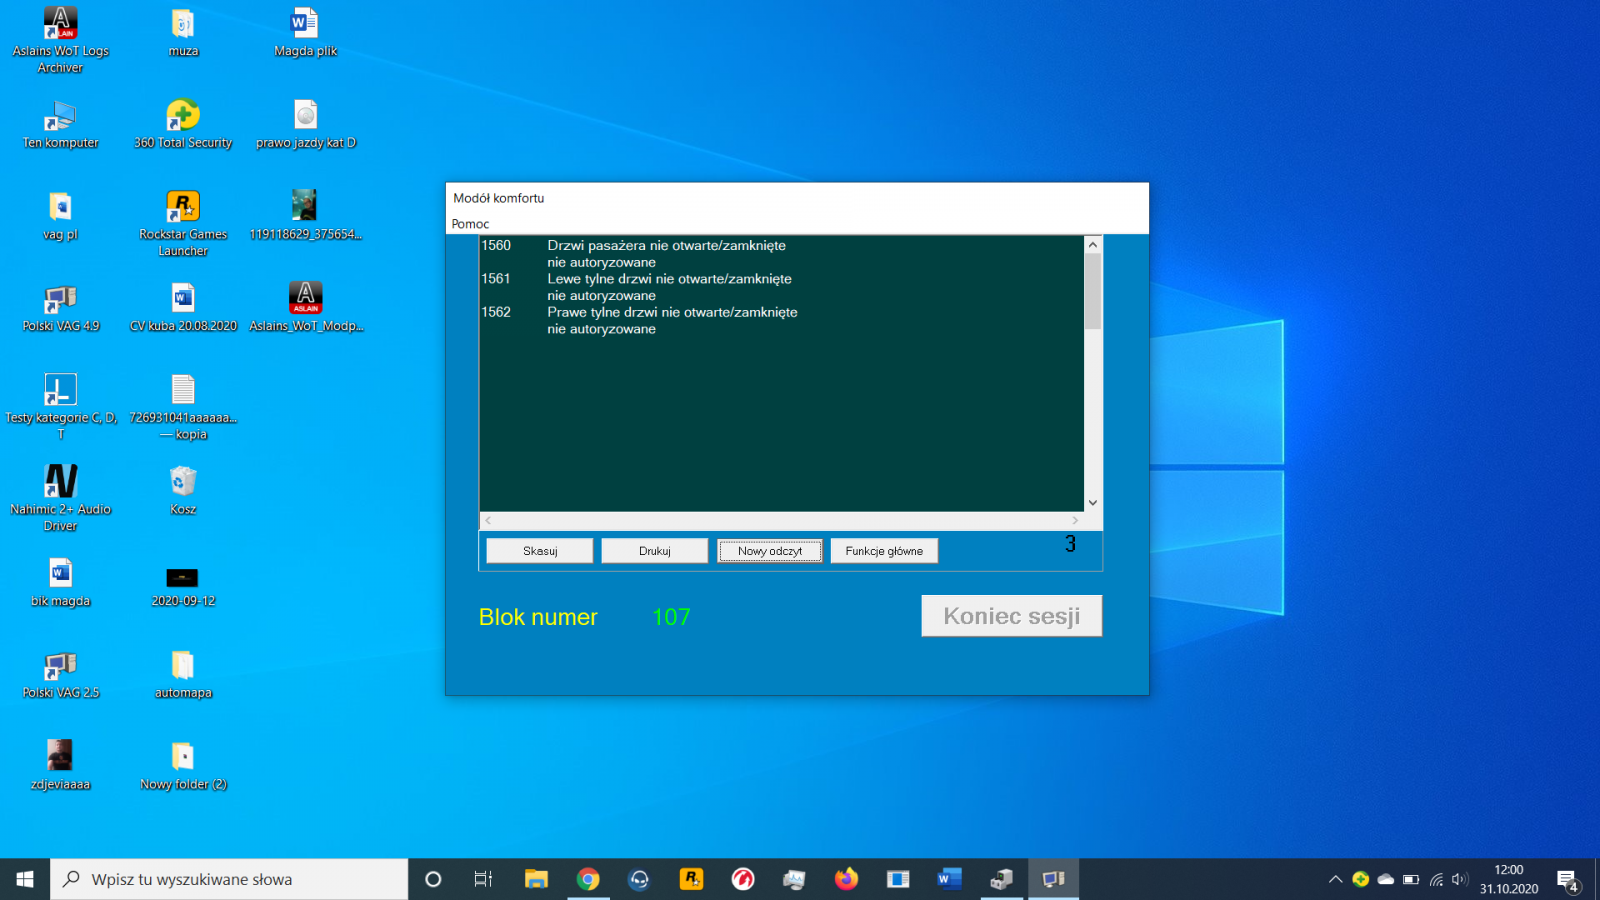Click the Drukuj button
This screenshot has height=900, width=1600.
tap(655, 551)
